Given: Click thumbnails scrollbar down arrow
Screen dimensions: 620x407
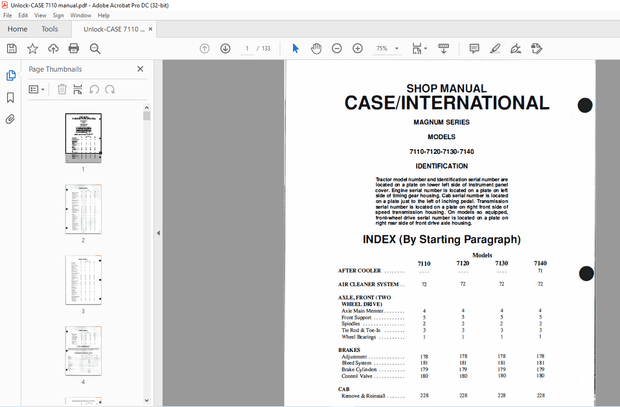Looking at the screenshot, I should [147, 400].
